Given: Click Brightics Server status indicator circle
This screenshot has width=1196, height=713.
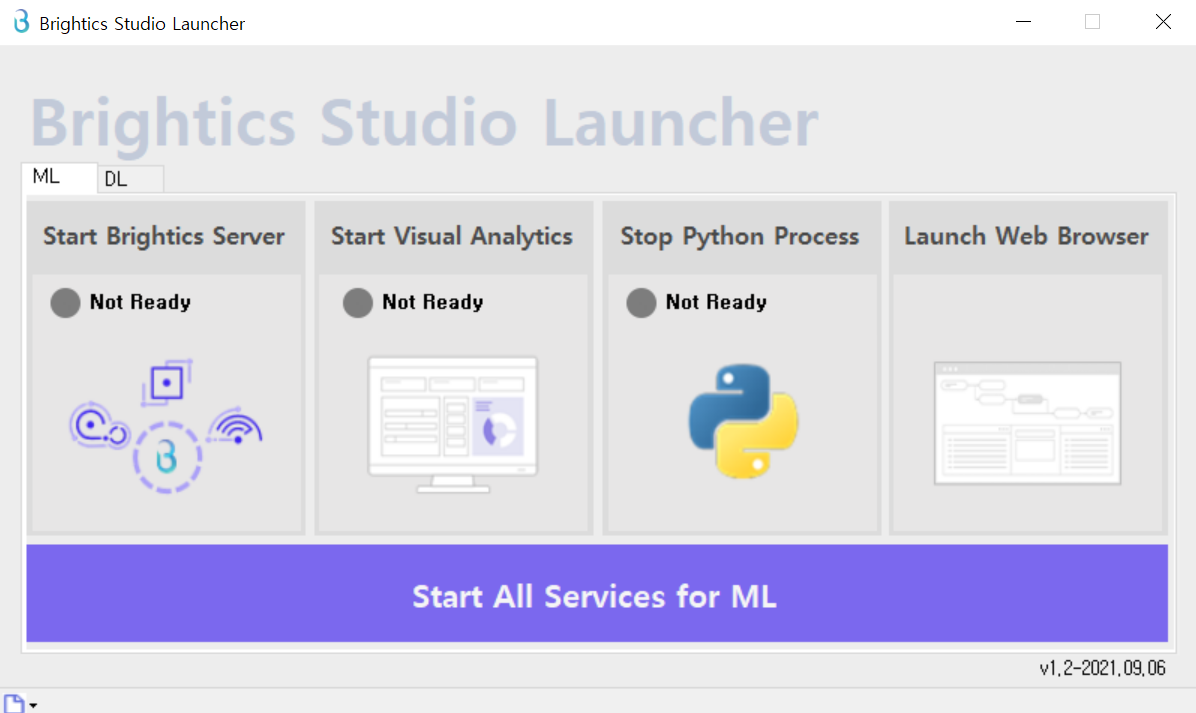Looking at the screenshot, I should point(66,303).
